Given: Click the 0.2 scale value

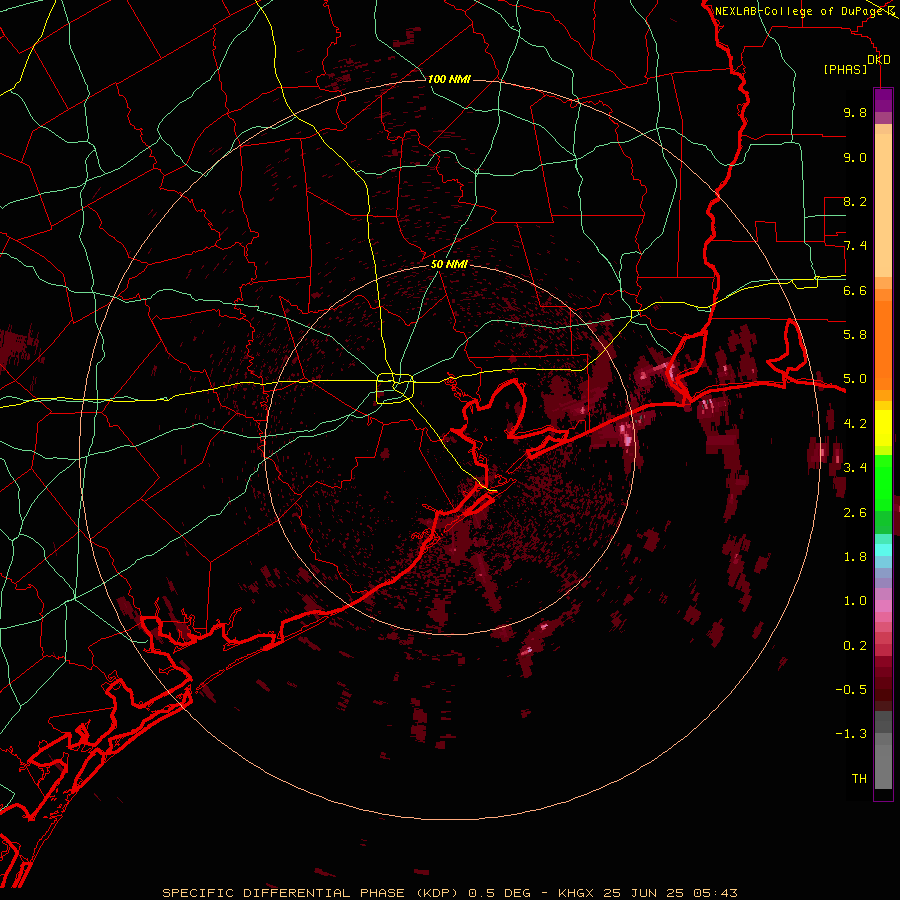Looking at the screenshot, I should pyautogui.click(x=855, y=646).
